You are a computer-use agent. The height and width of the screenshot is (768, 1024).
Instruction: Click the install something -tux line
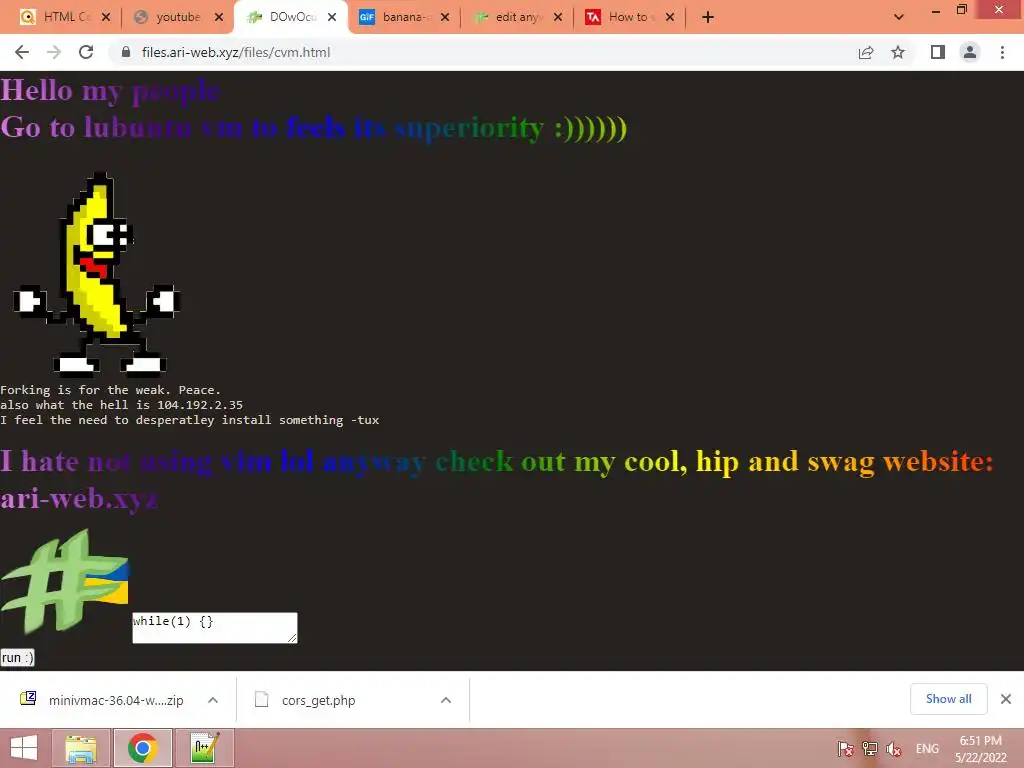tap(189, 420)
